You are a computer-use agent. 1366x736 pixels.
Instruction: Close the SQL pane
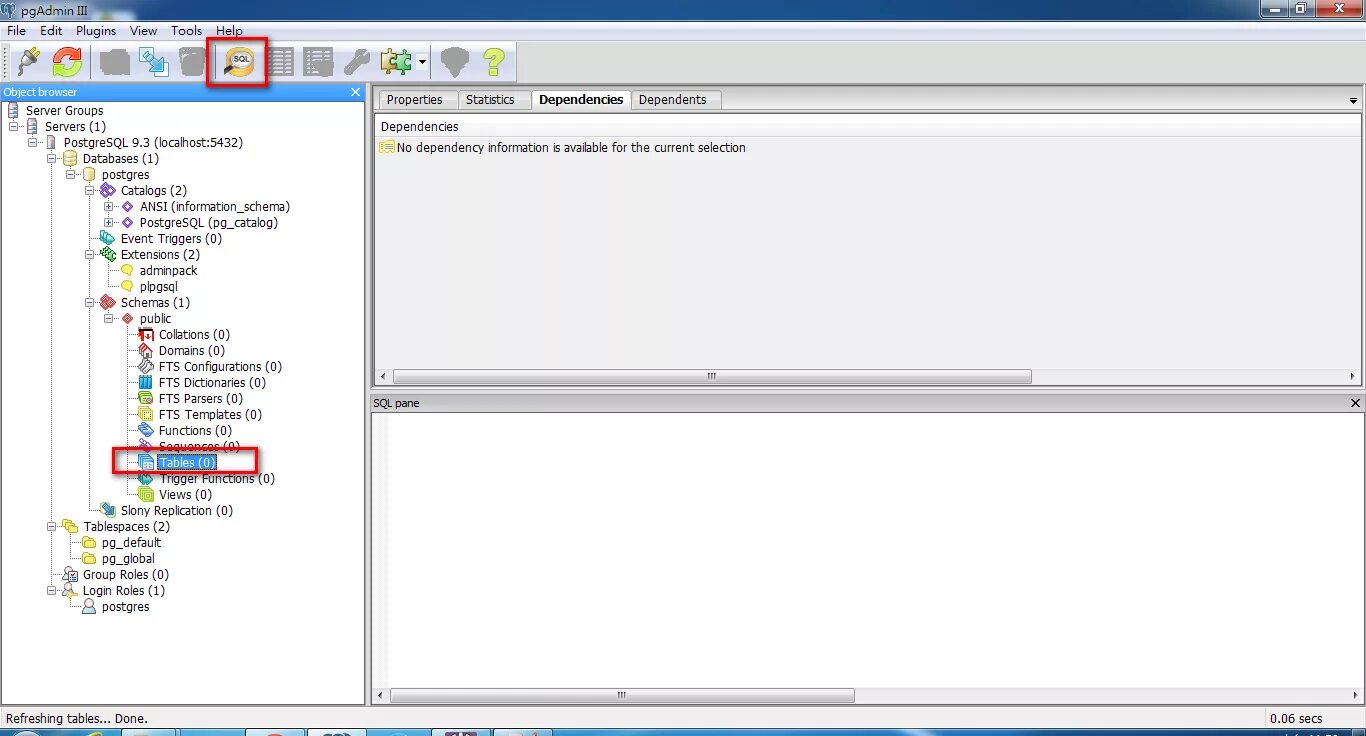pyautogui.click(x=1356, y=403)
